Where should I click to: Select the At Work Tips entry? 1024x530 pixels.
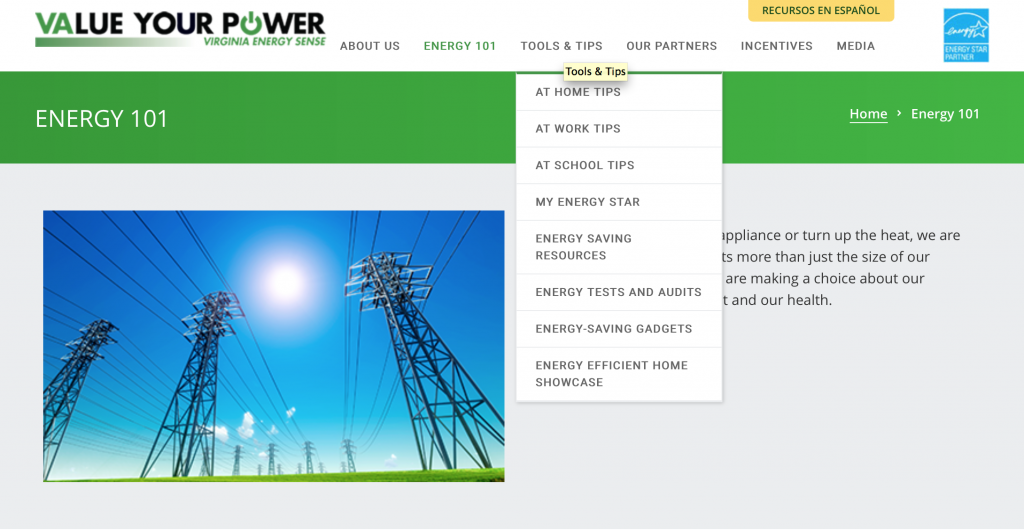578,129
